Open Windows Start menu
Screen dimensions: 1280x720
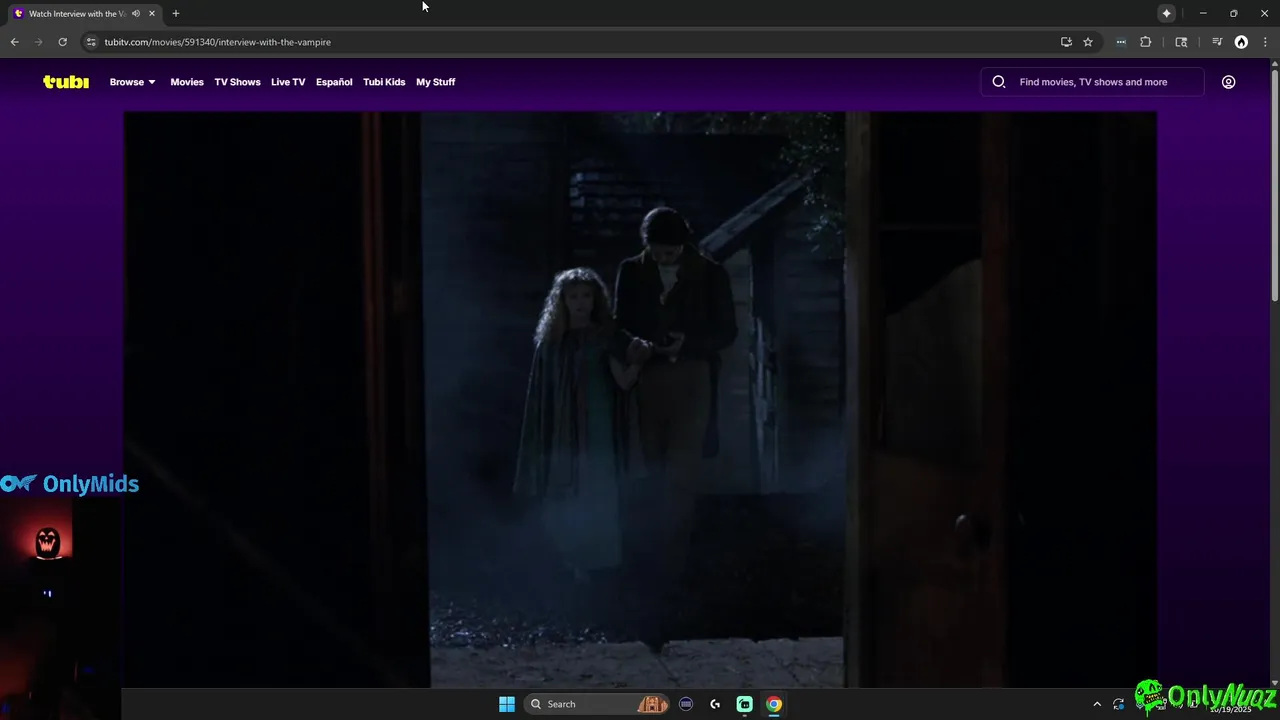click(x=507, y=704)
